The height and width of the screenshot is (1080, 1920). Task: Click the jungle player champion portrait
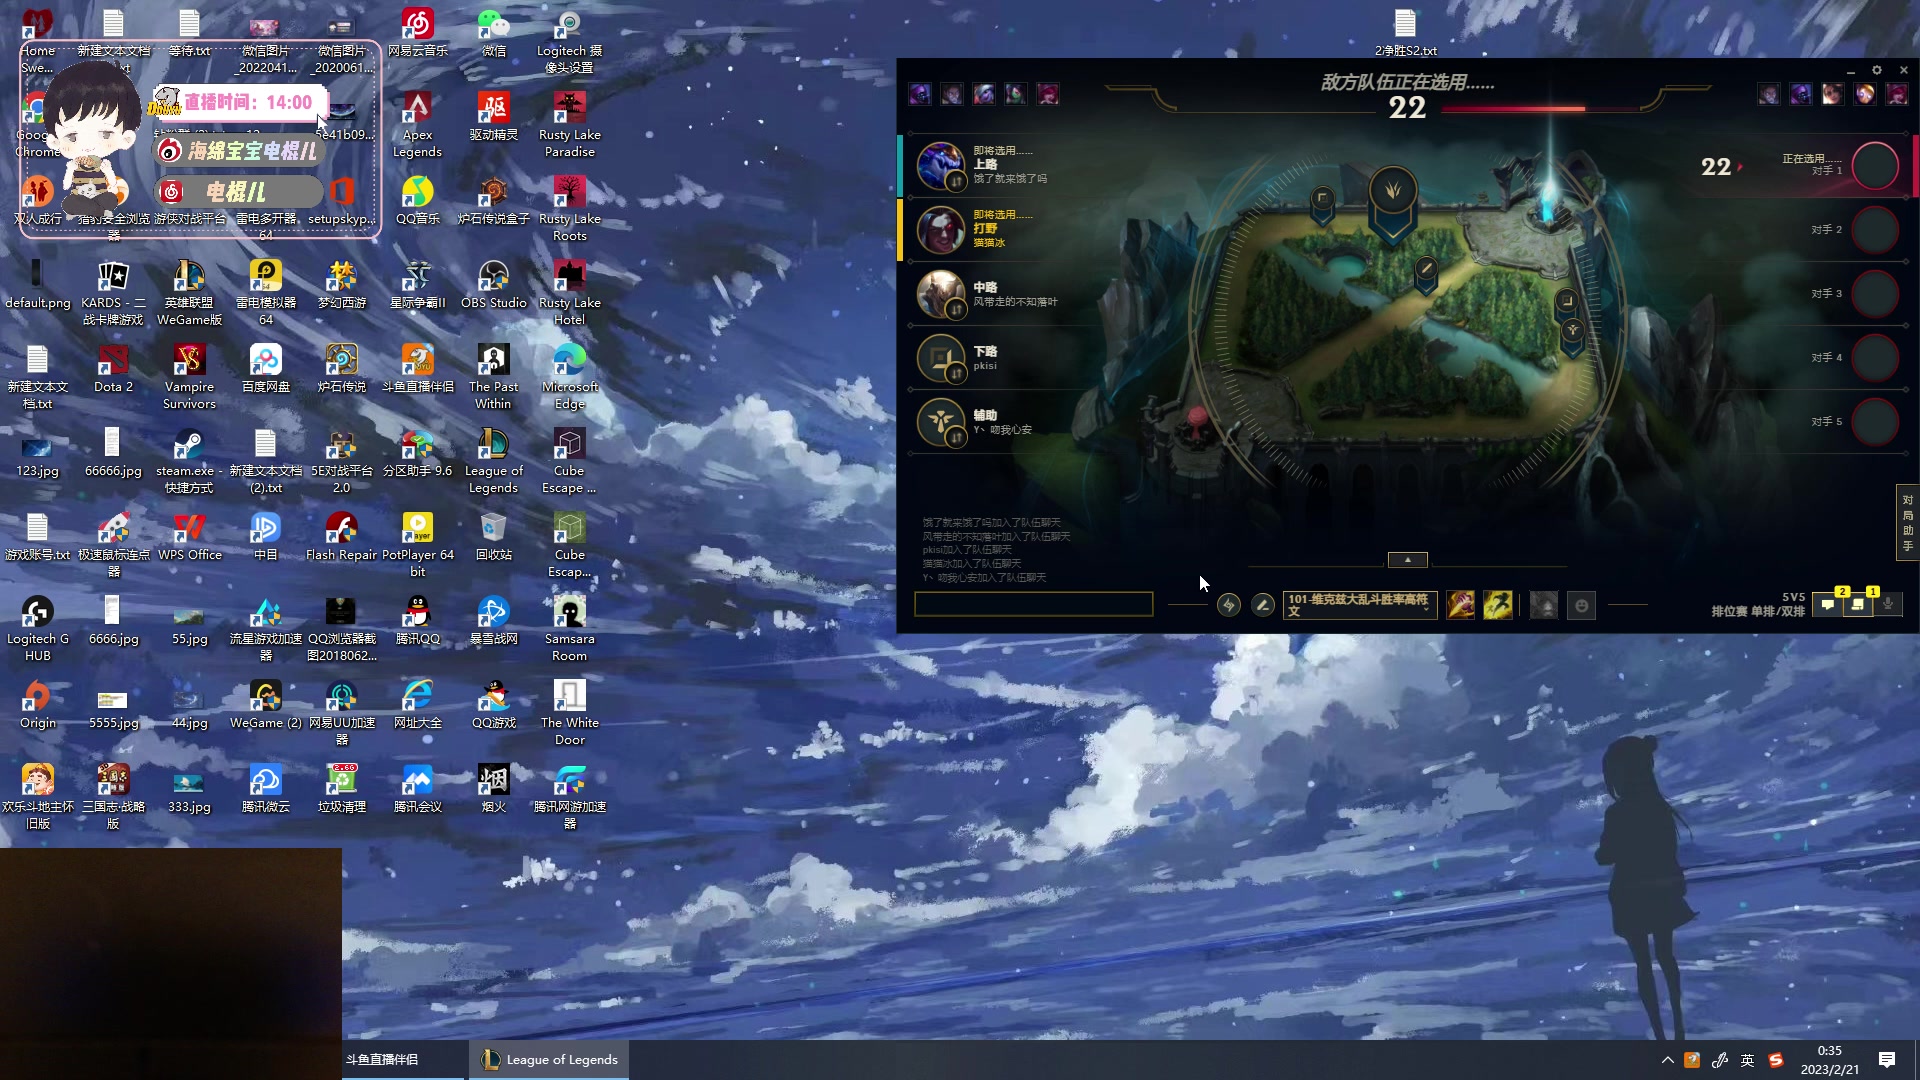click(x=940, y=229)
